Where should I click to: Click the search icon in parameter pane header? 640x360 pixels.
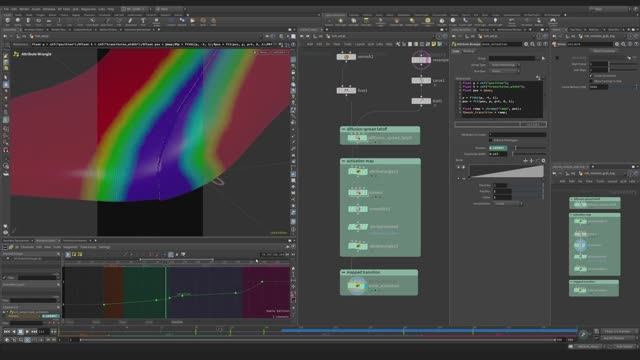click(533, 44)
